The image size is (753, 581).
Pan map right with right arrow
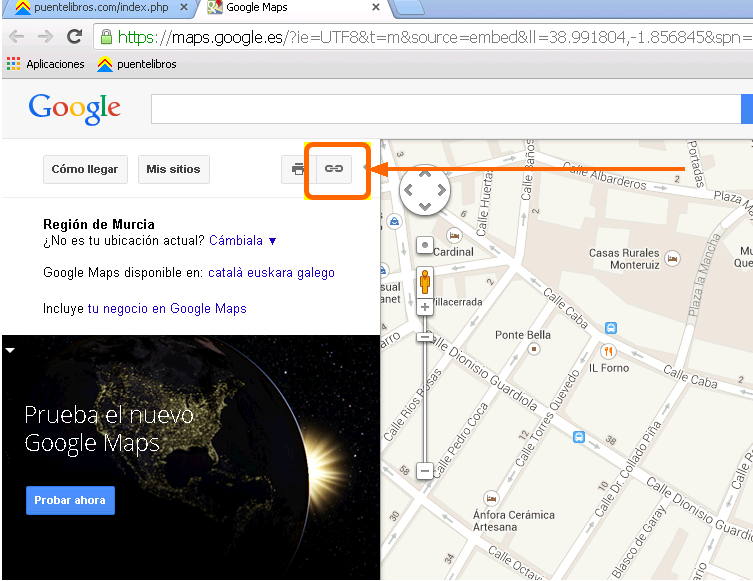pos(441,190)
